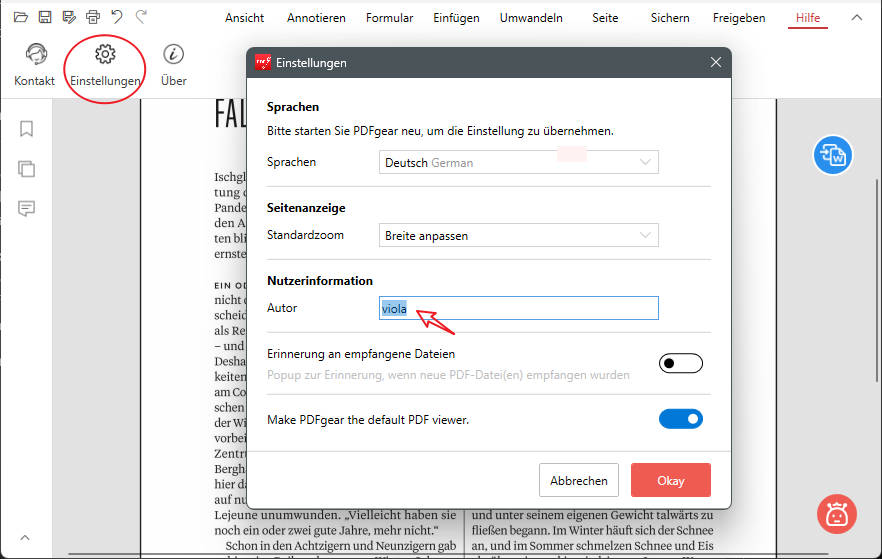Open the Sprachen dropdown showing Deutsch

point(519,162)
